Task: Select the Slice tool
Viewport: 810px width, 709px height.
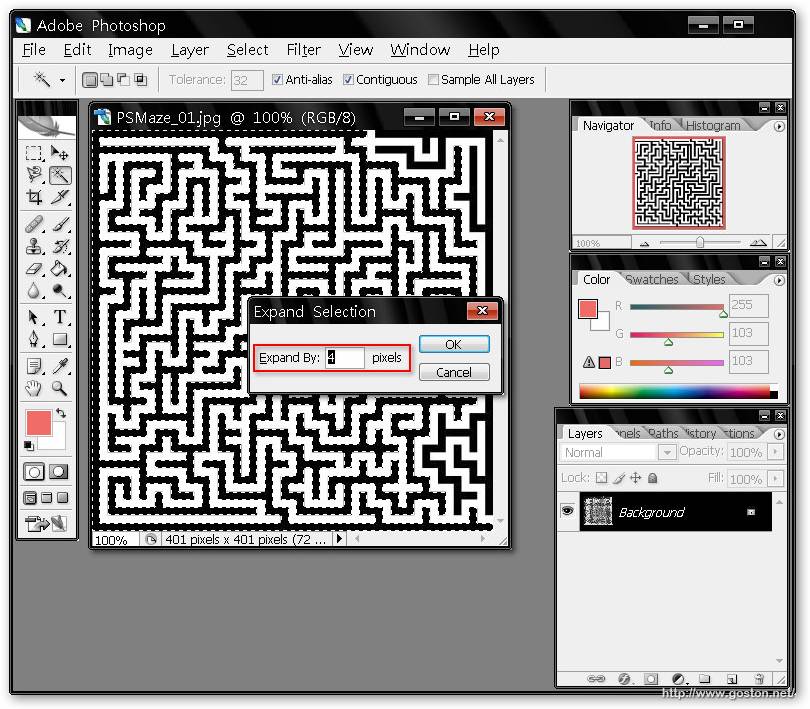Action: [60, 197]
